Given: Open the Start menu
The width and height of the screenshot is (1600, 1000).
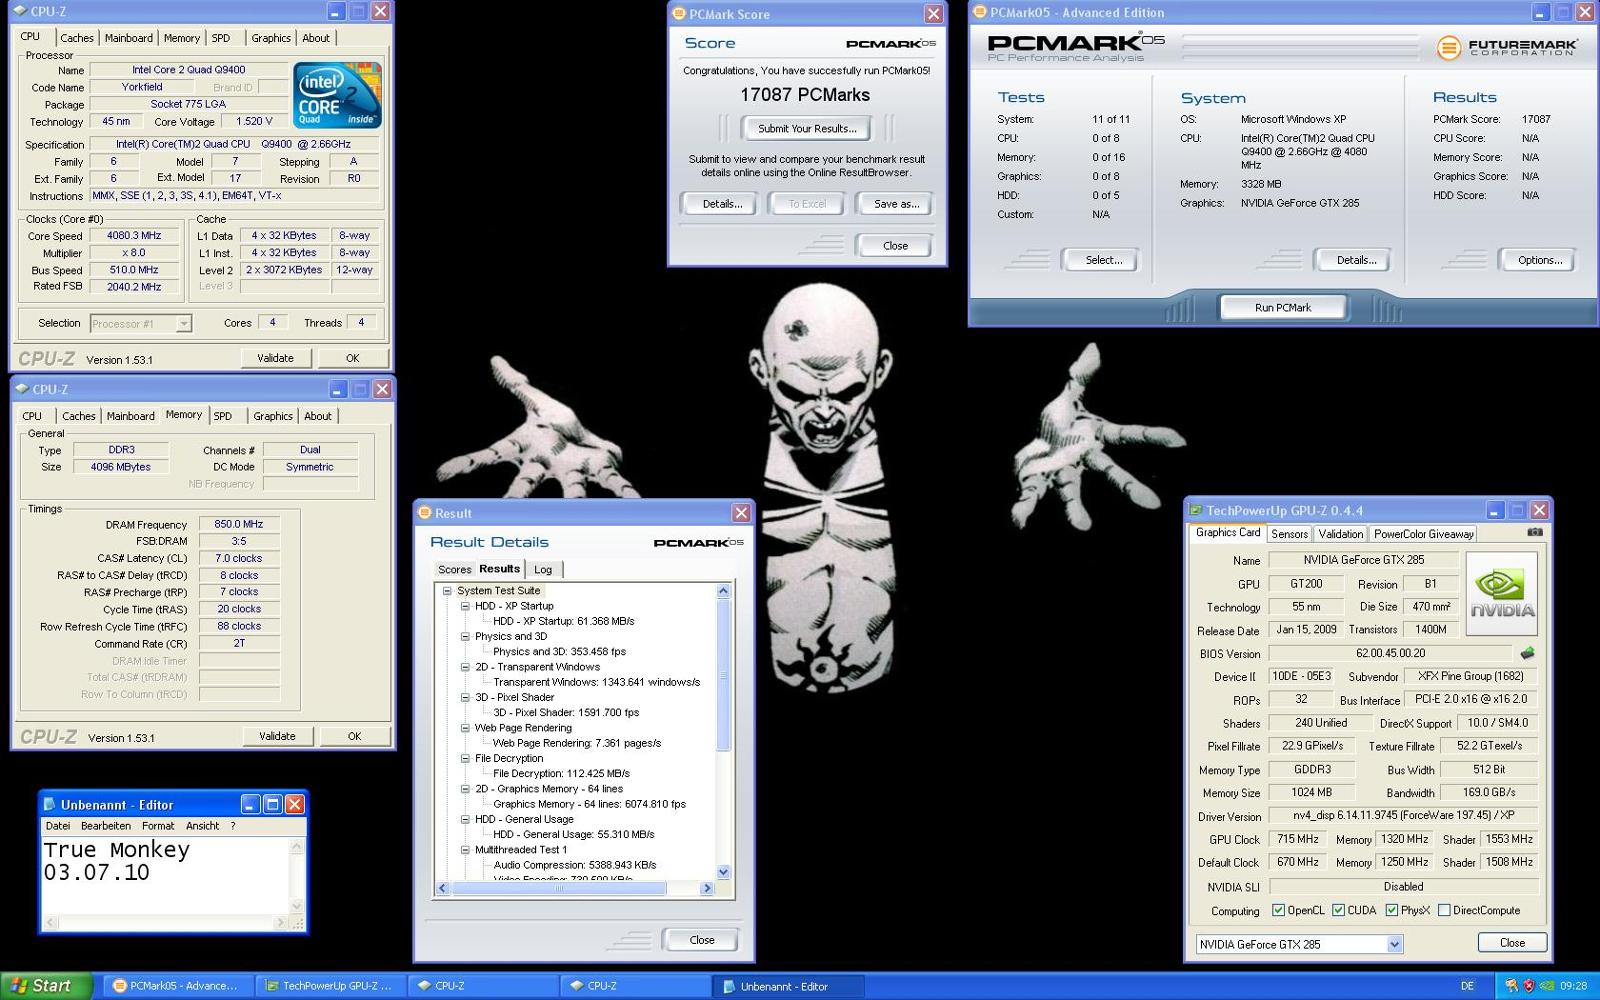Looking at the screenshot, I should pos(48,986).
